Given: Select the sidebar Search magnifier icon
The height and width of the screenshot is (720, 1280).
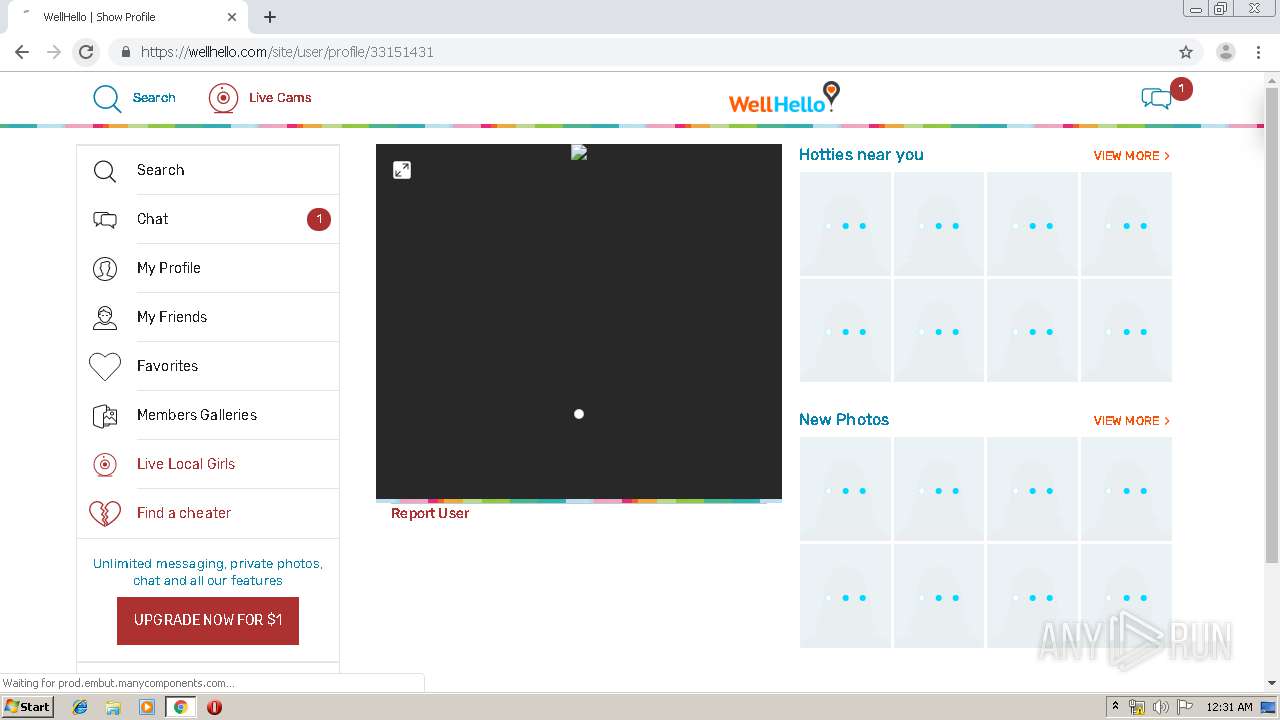Looking at the screenshot, I should point(105,171).
